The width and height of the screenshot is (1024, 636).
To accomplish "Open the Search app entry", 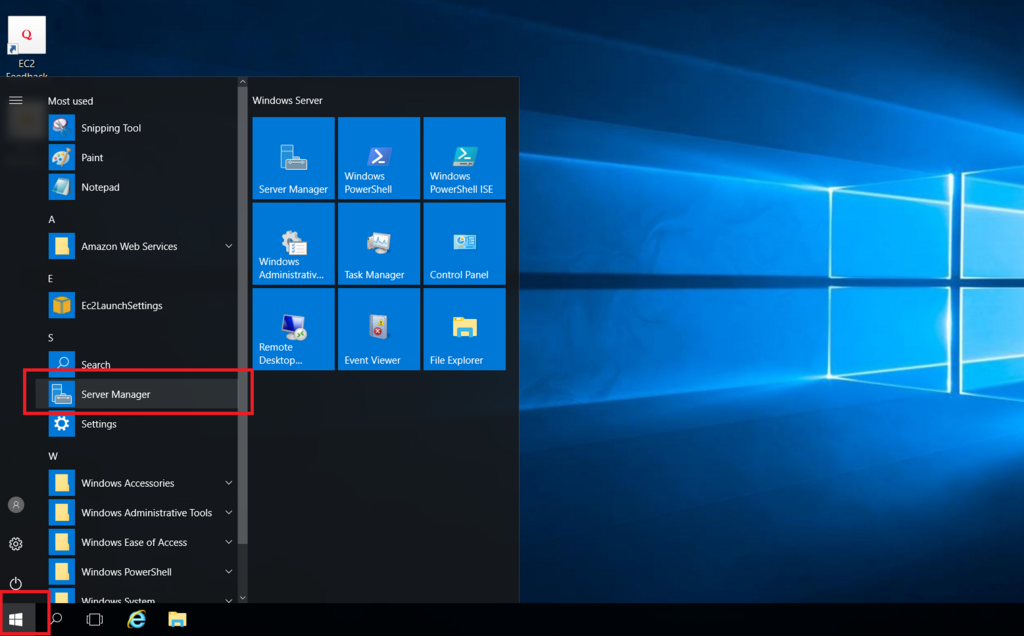I will [136, 364].
